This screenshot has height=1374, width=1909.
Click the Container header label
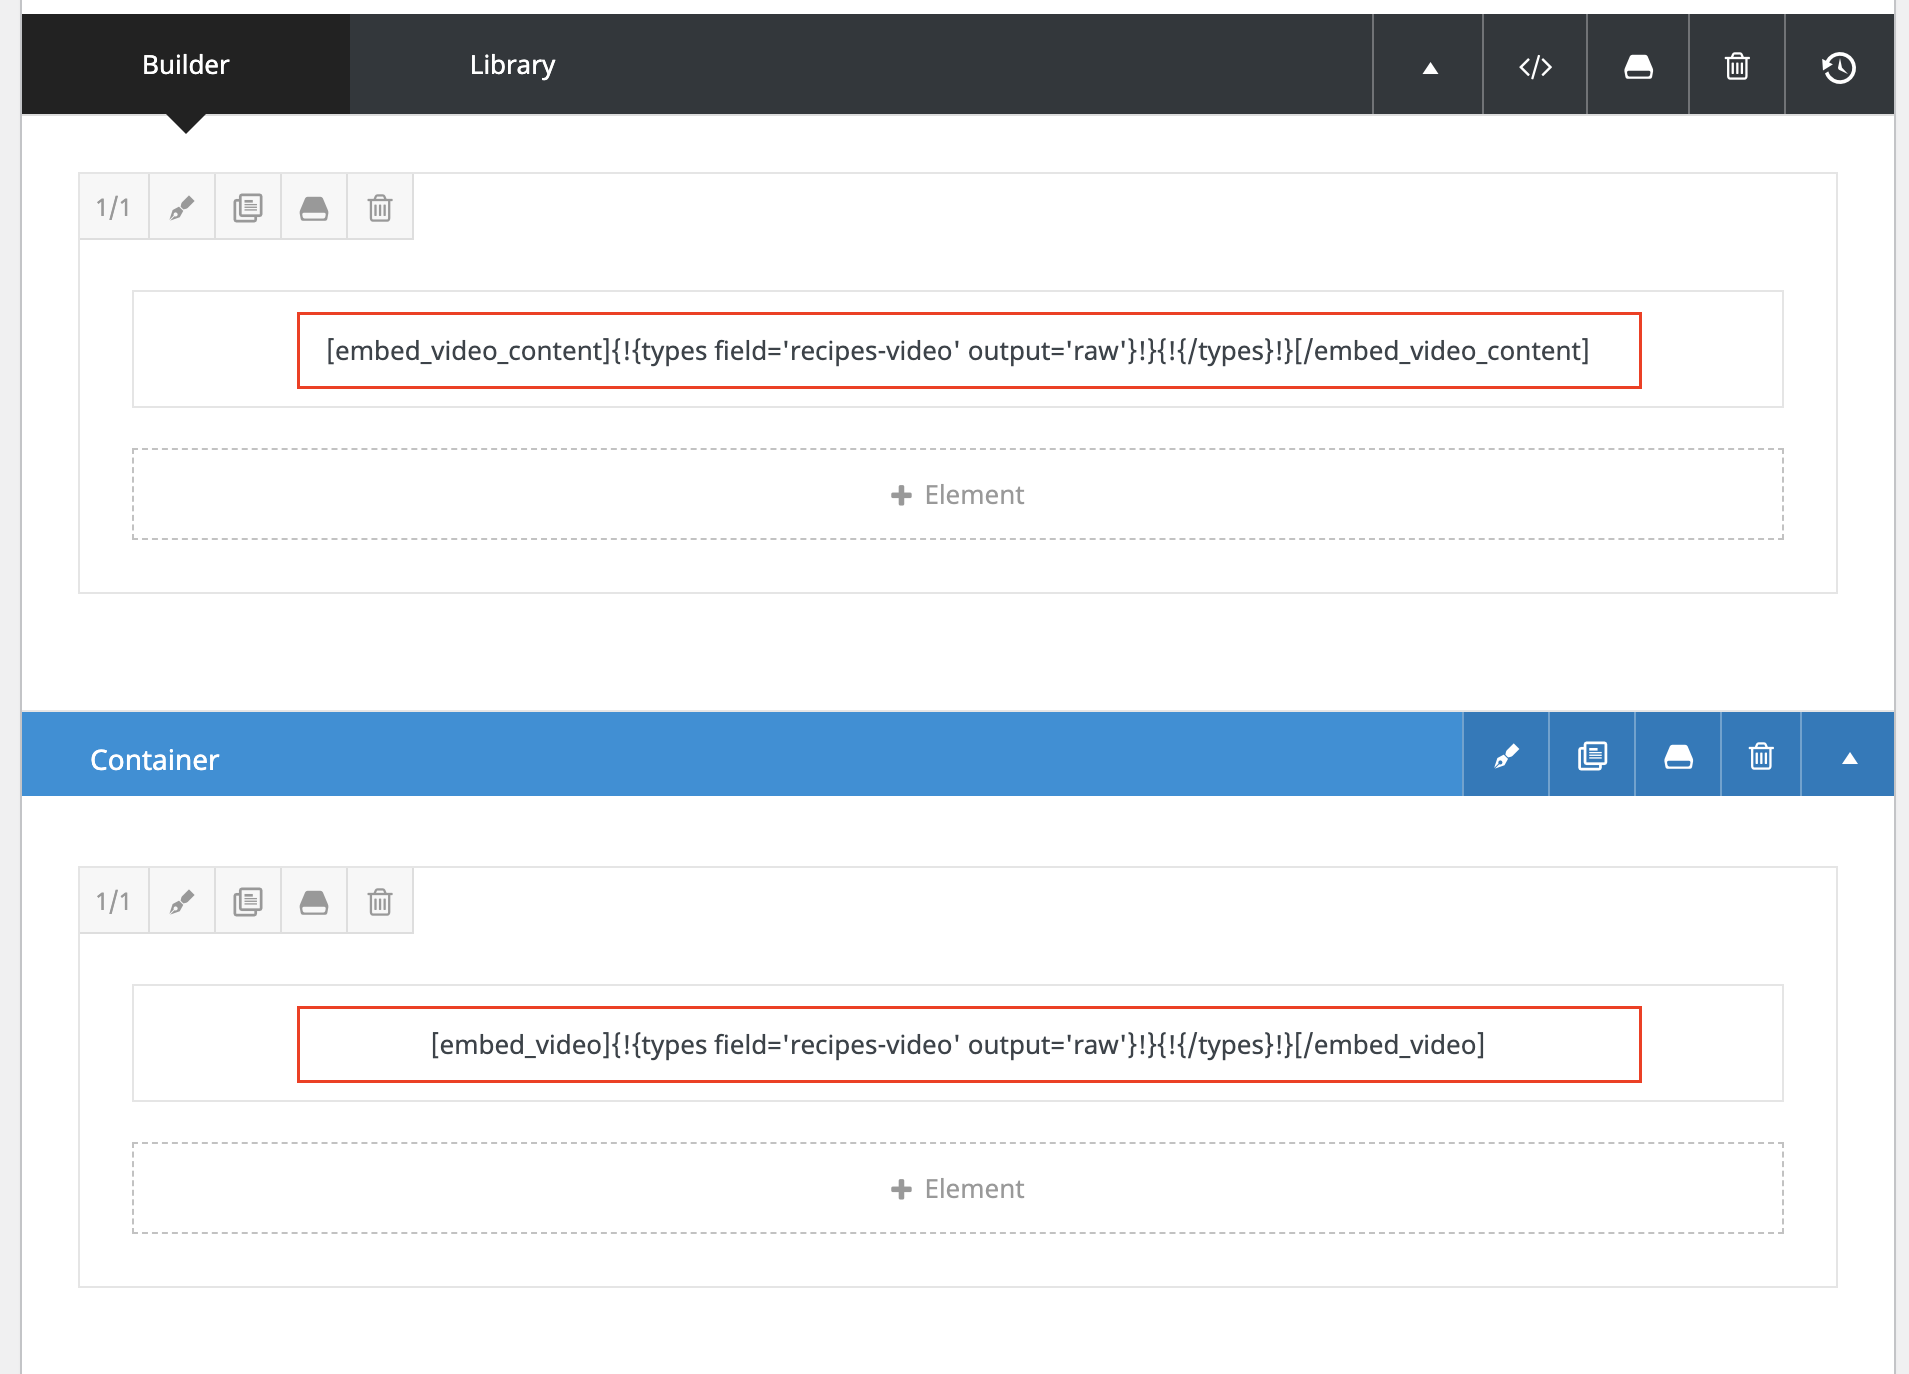click(154, 760)
